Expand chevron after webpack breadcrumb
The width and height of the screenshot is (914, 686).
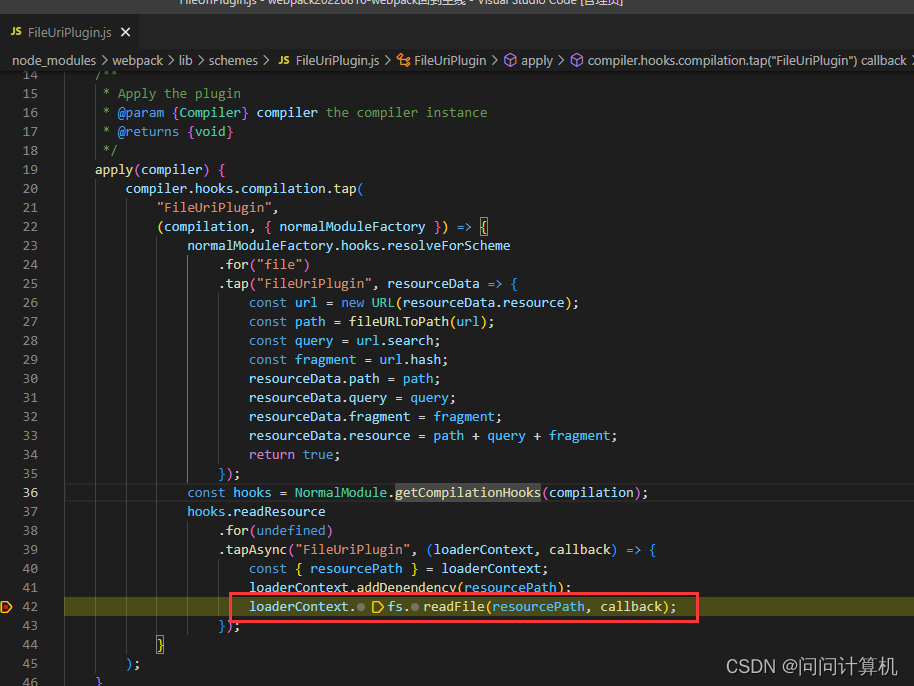(171, 61)
